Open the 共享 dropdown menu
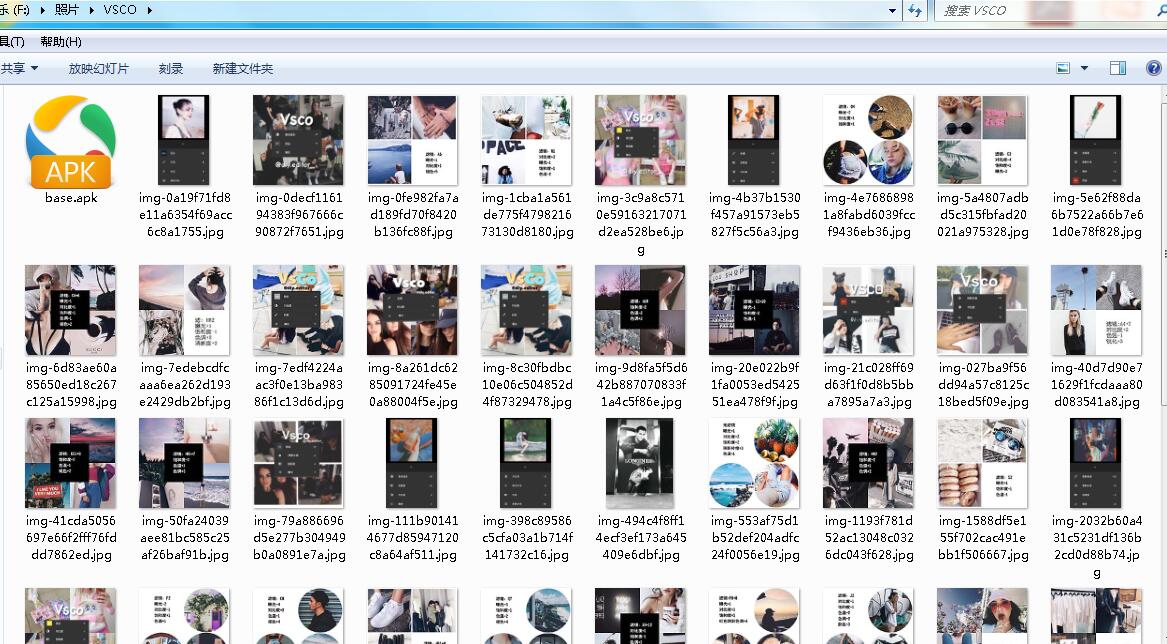Image resolution: width=1167 pixels, height=644 pixels. point(19,68)
